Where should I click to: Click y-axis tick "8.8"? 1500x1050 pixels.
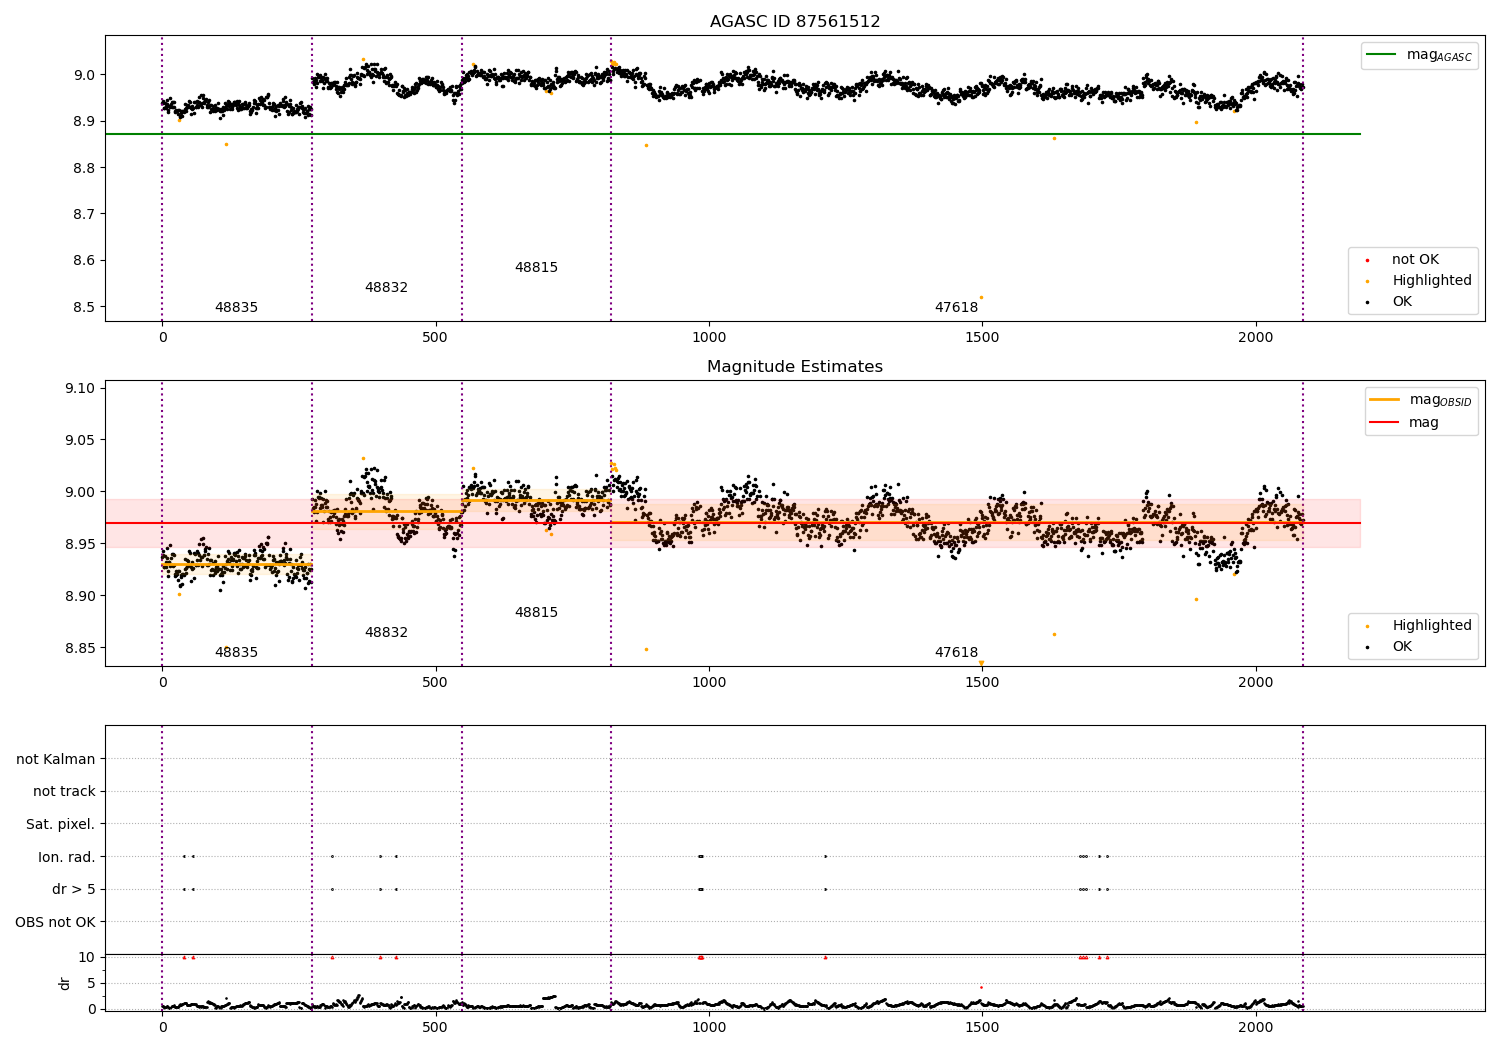84,169
